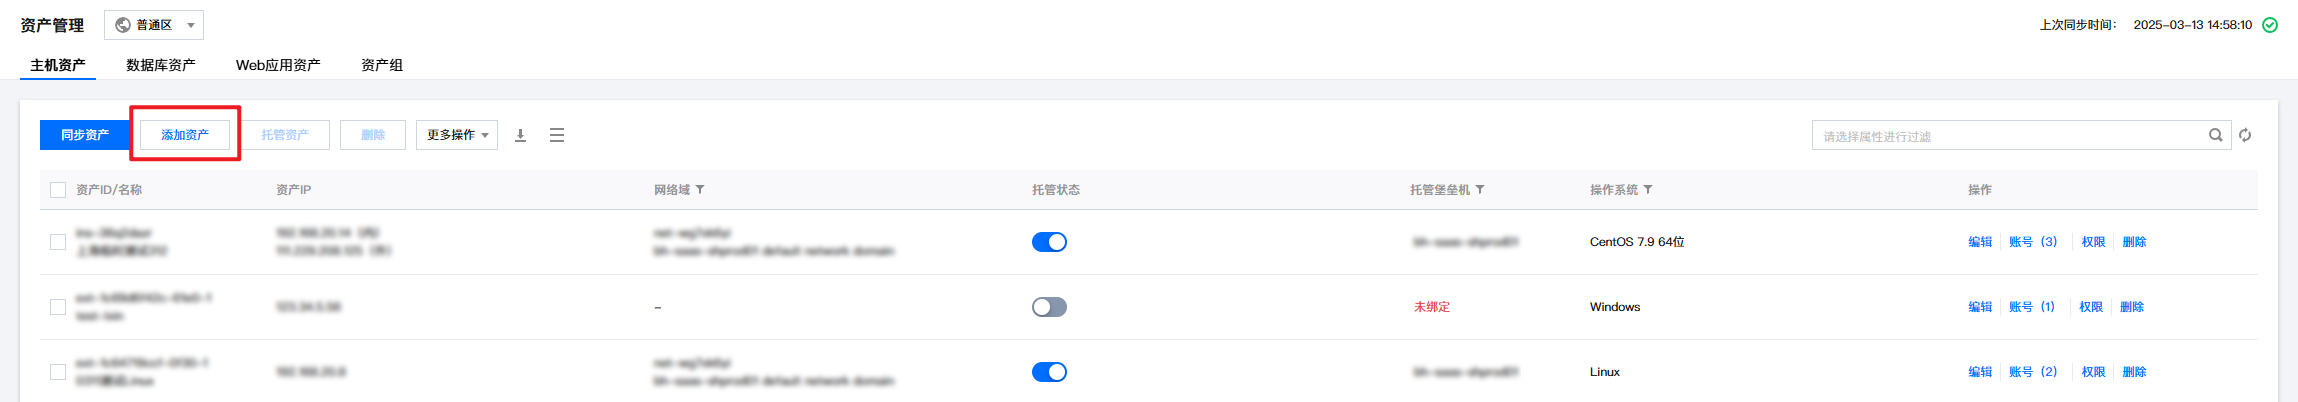Open the column settings list icon
The image size is (2298, 402).
click(557, 135)
